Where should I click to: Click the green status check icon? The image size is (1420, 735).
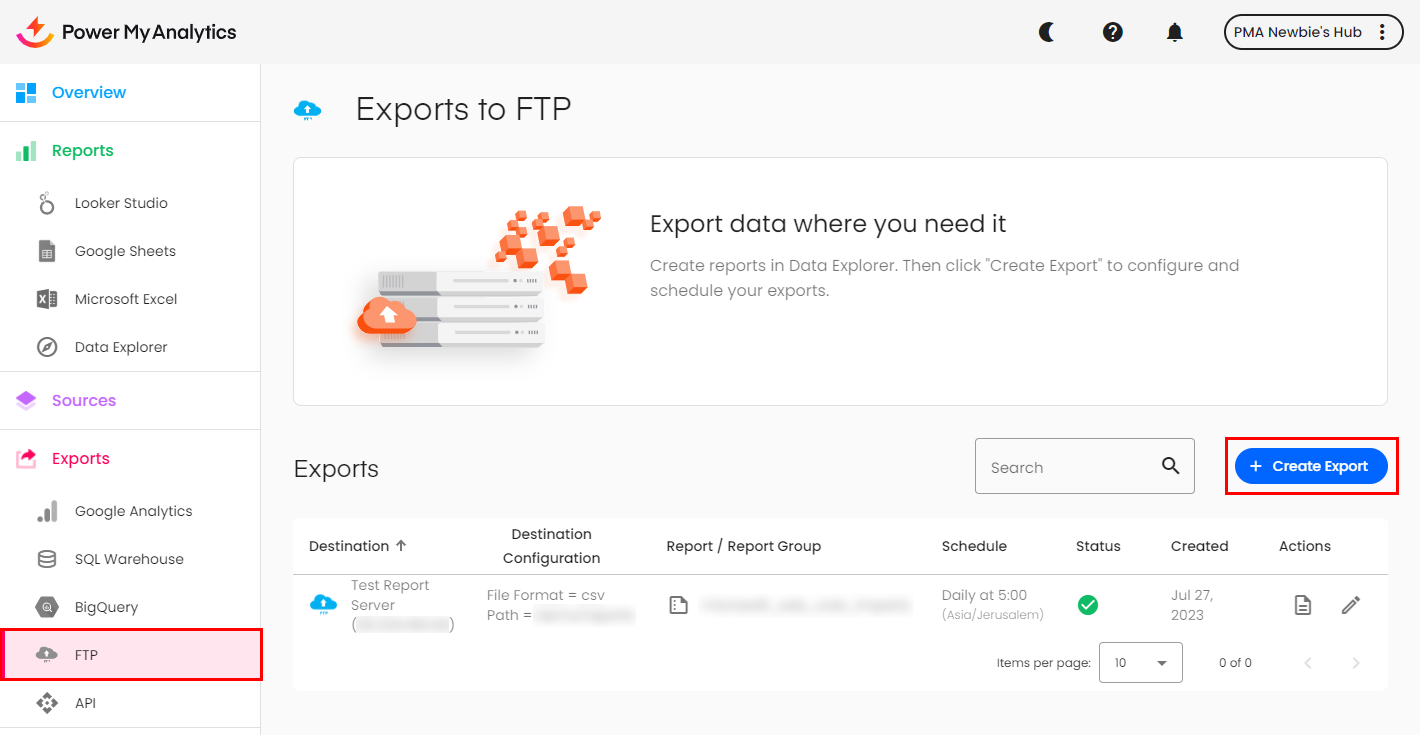click(x=1088, y=605)
